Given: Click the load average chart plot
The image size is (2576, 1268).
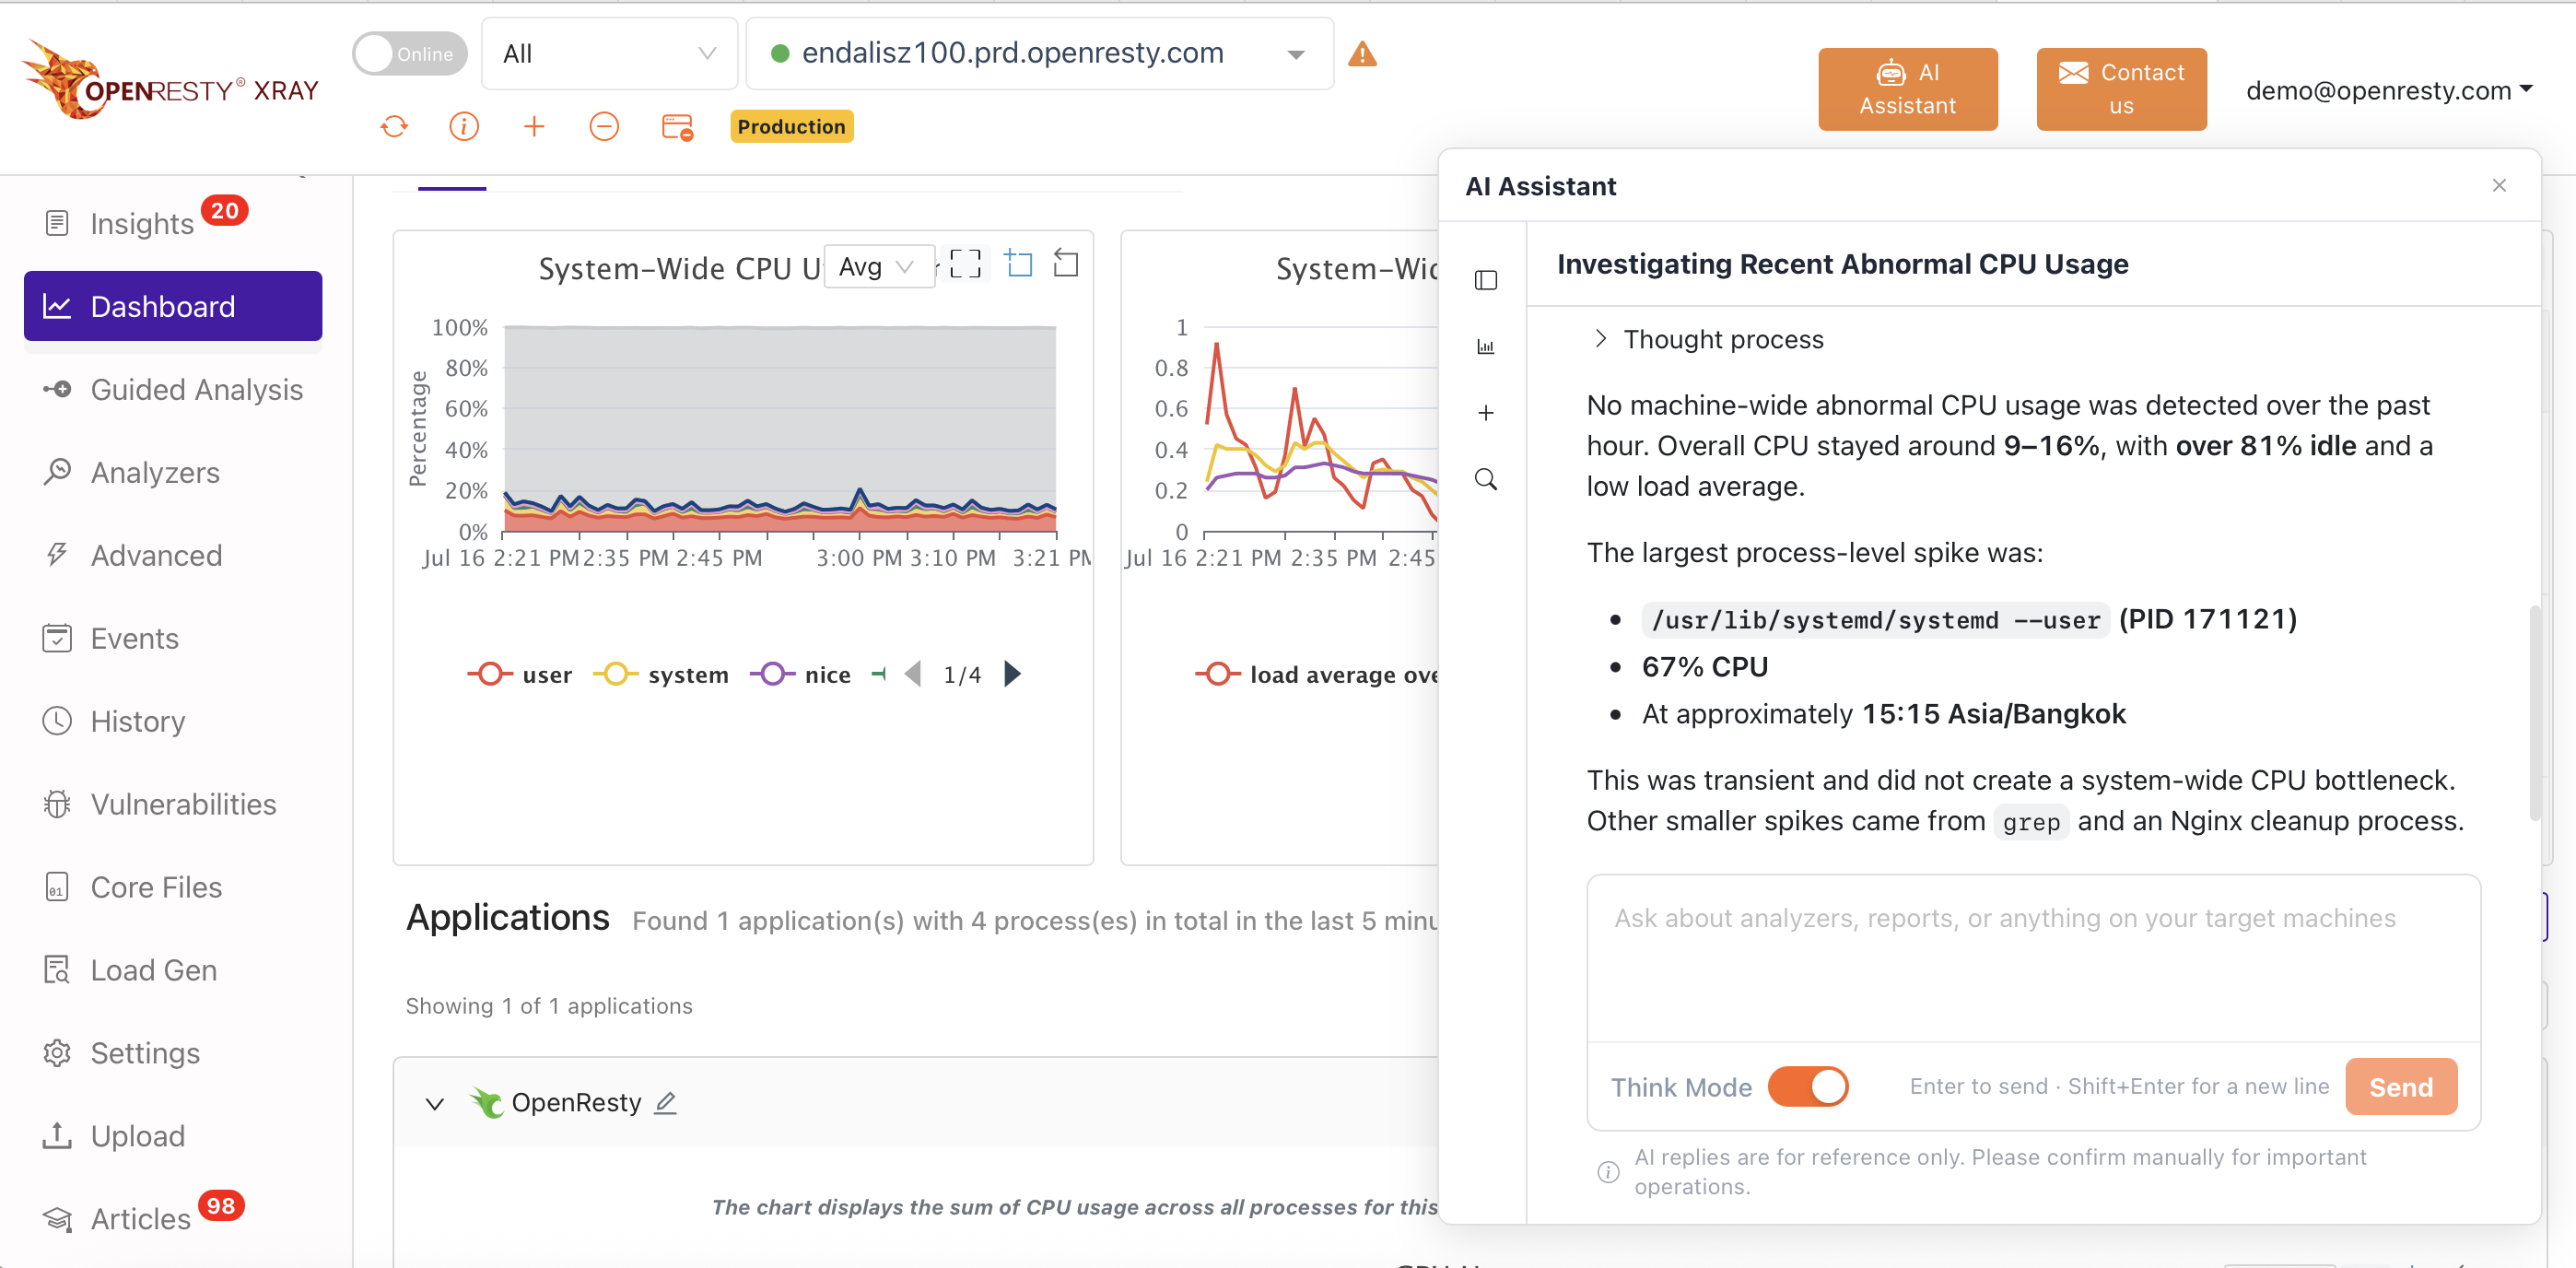Looking at the screenshot, I should [1320, 429].
